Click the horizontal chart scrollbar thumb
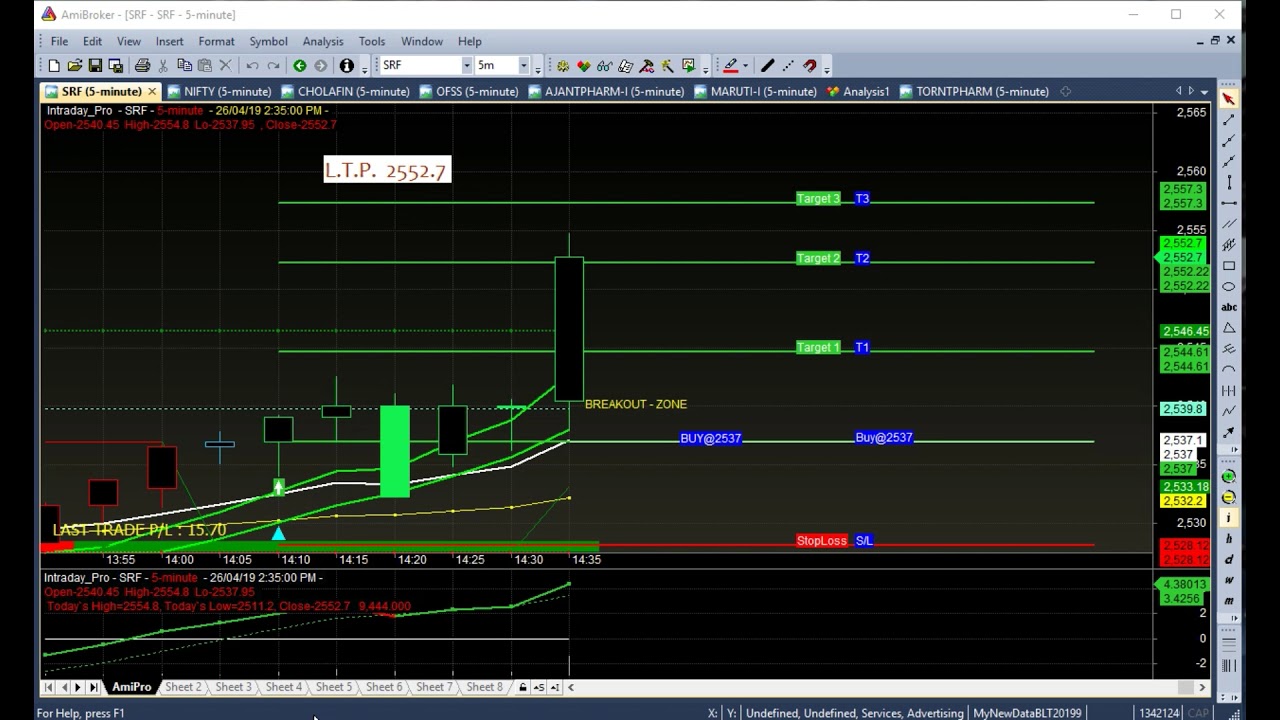 [x=1188, y=687]
